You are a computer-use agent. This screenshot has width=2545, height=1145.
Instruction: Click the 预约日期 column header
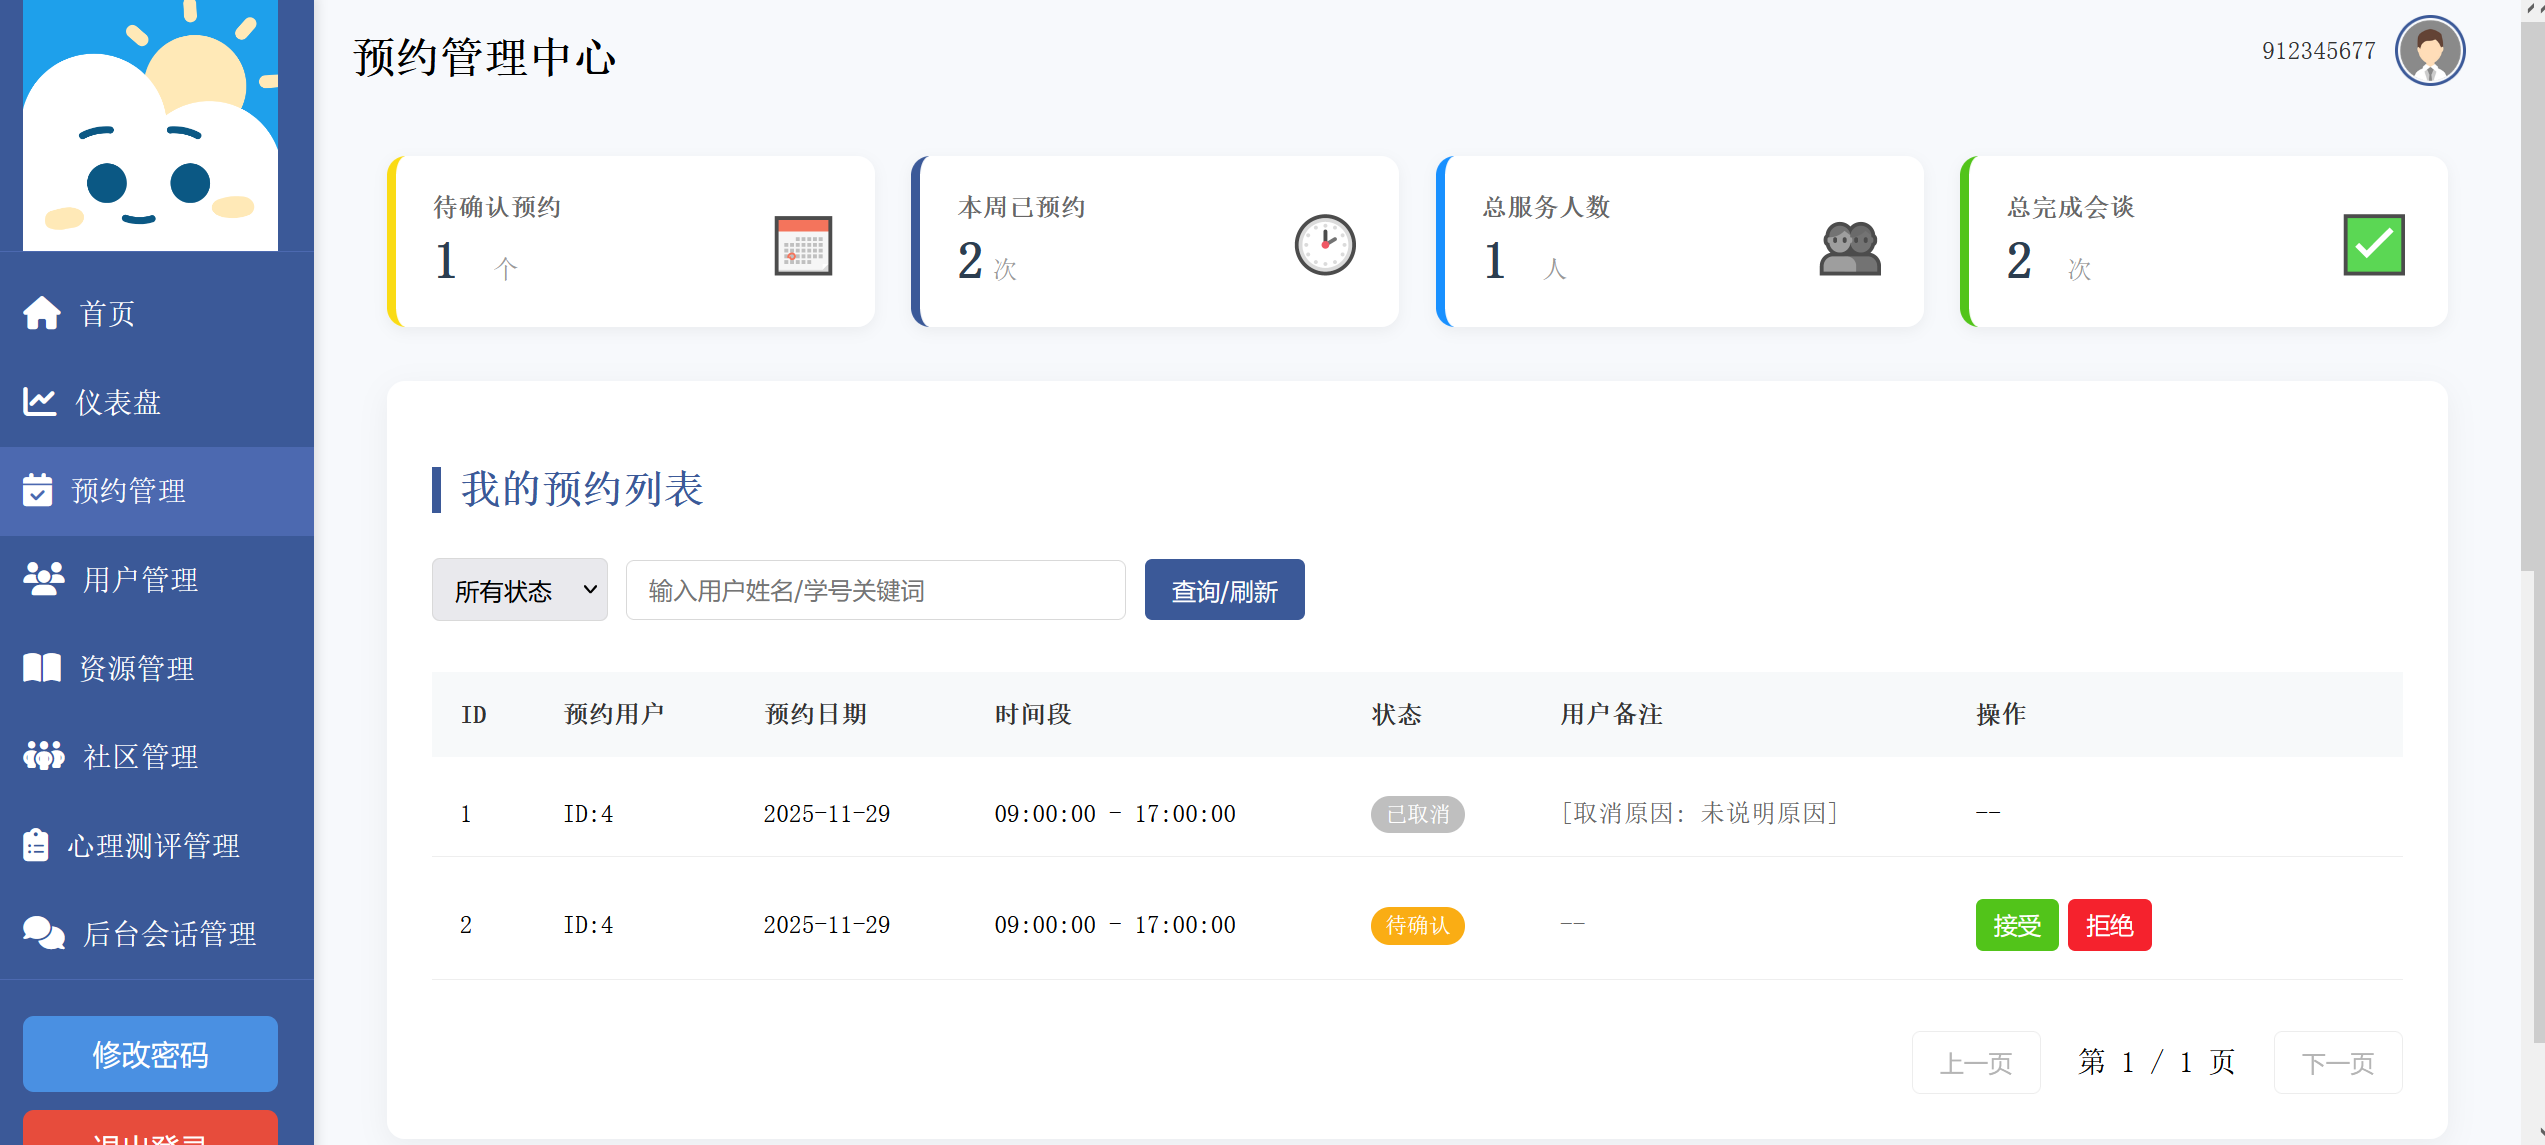coord(816,714)
